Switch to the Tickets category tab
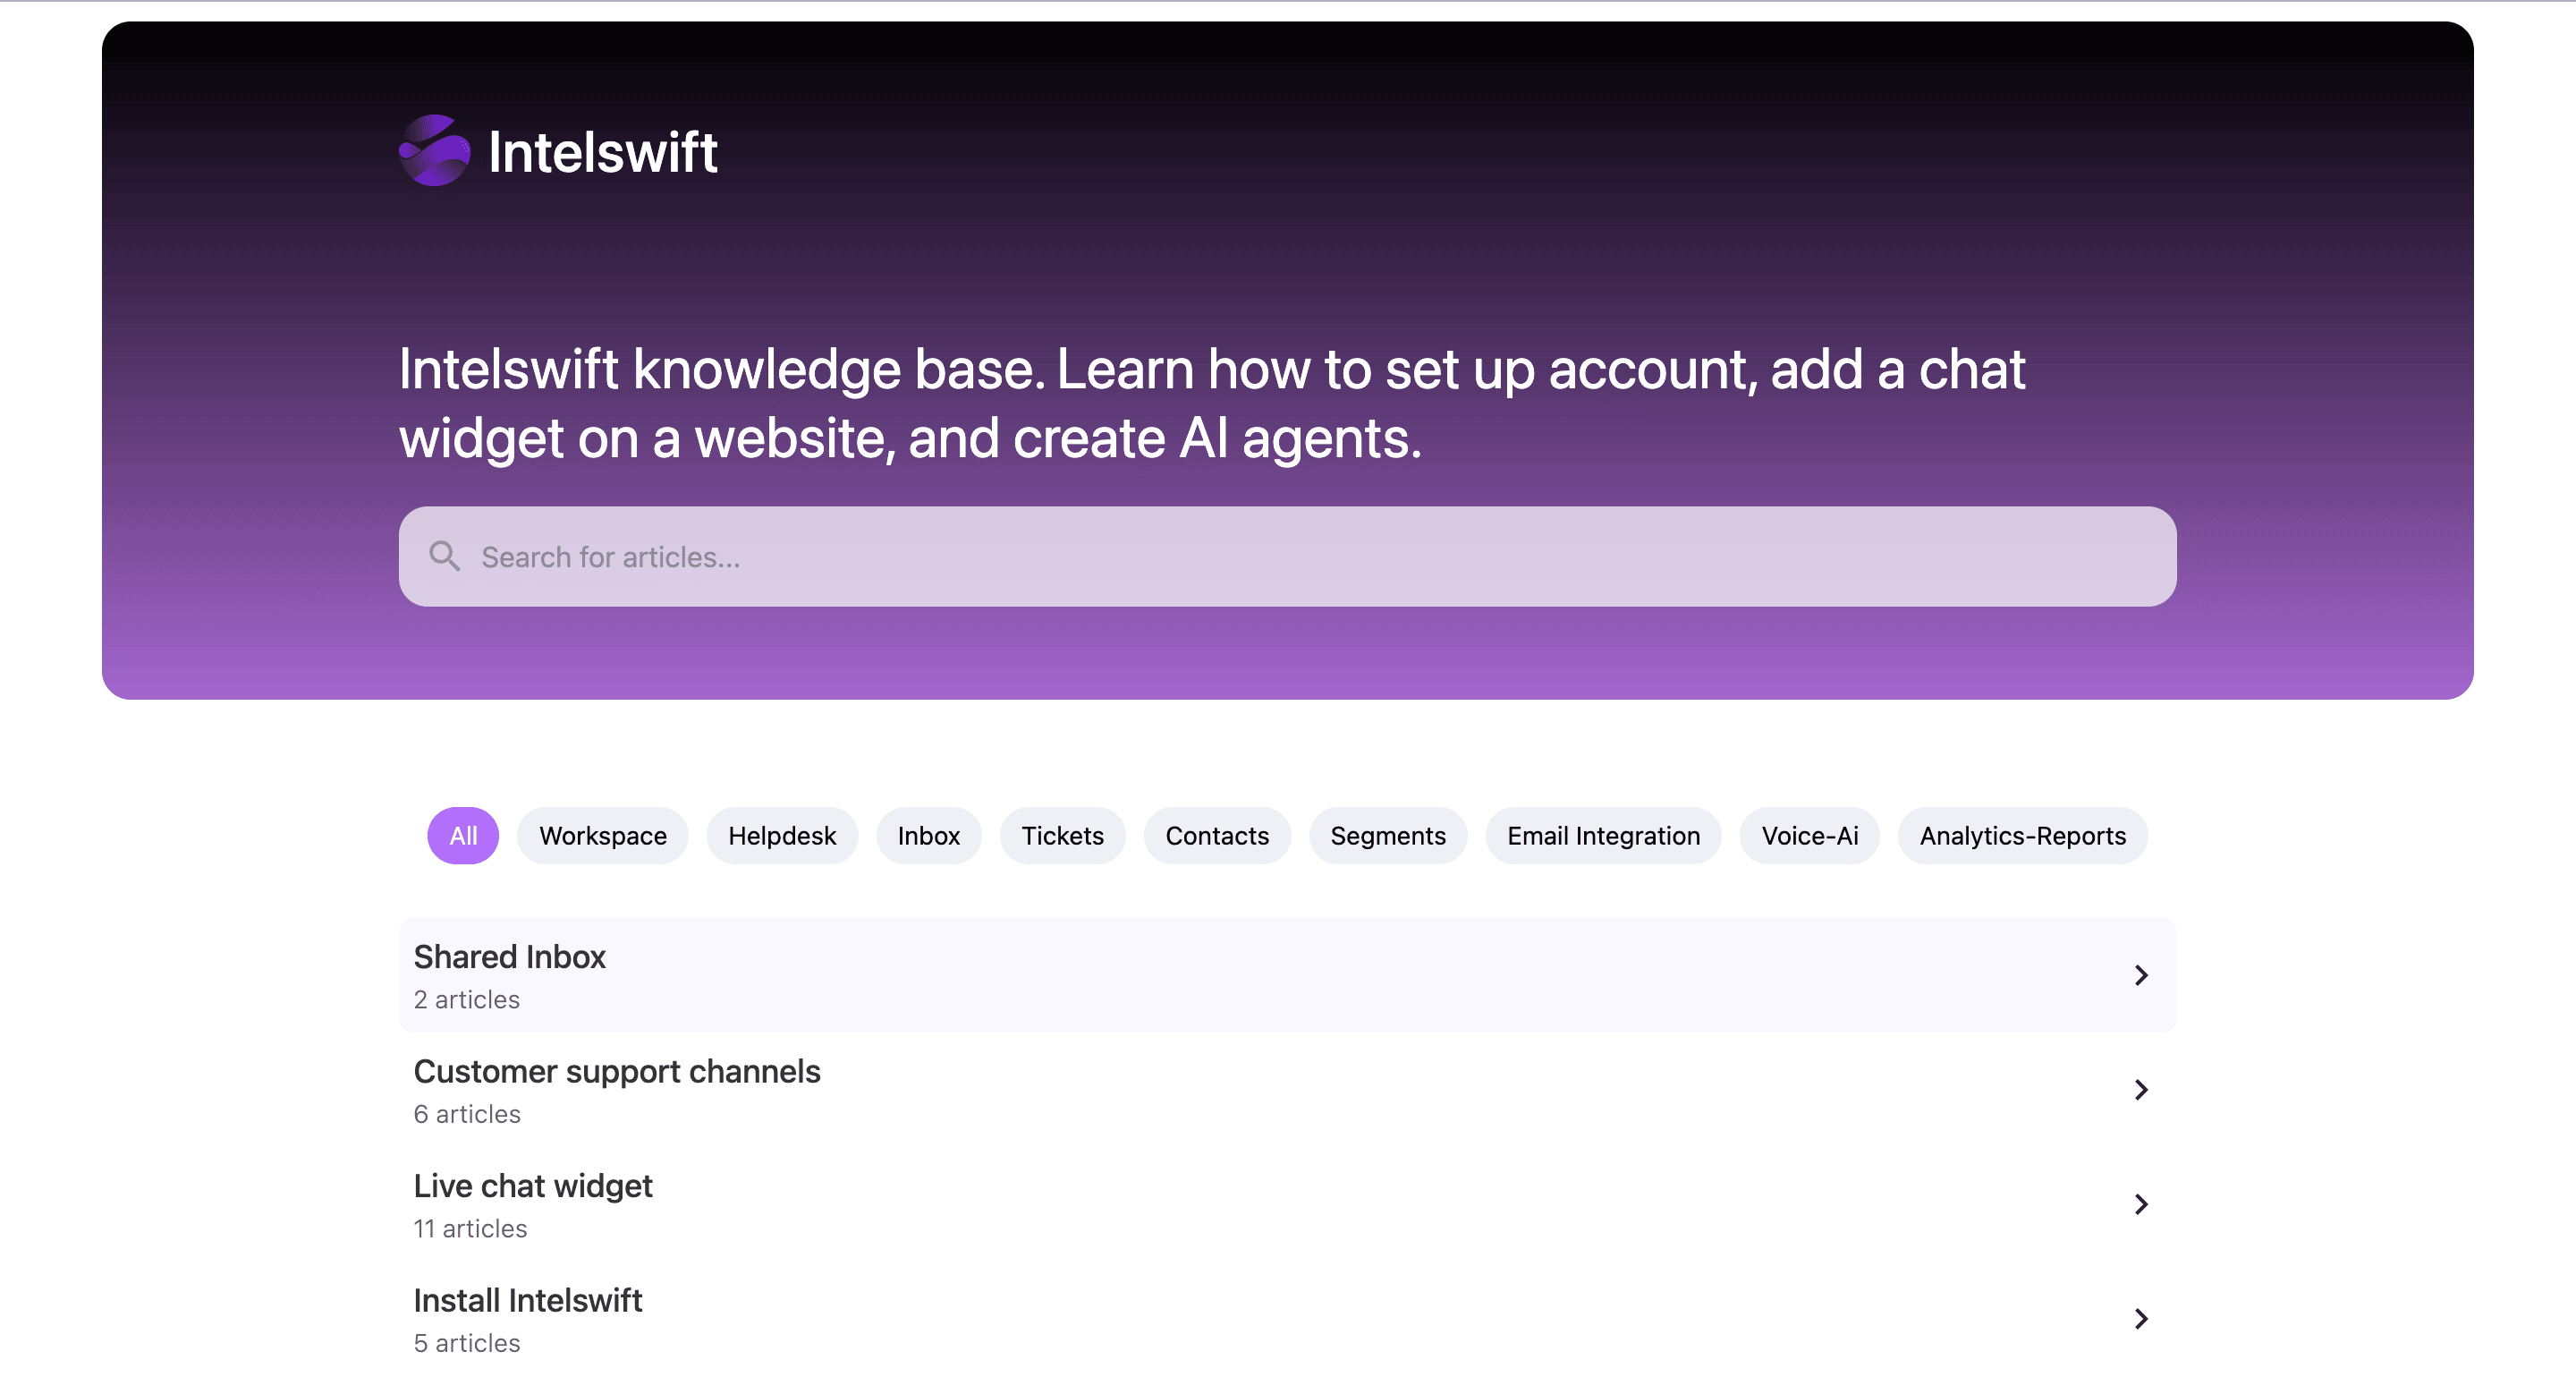 [1062, 835]
